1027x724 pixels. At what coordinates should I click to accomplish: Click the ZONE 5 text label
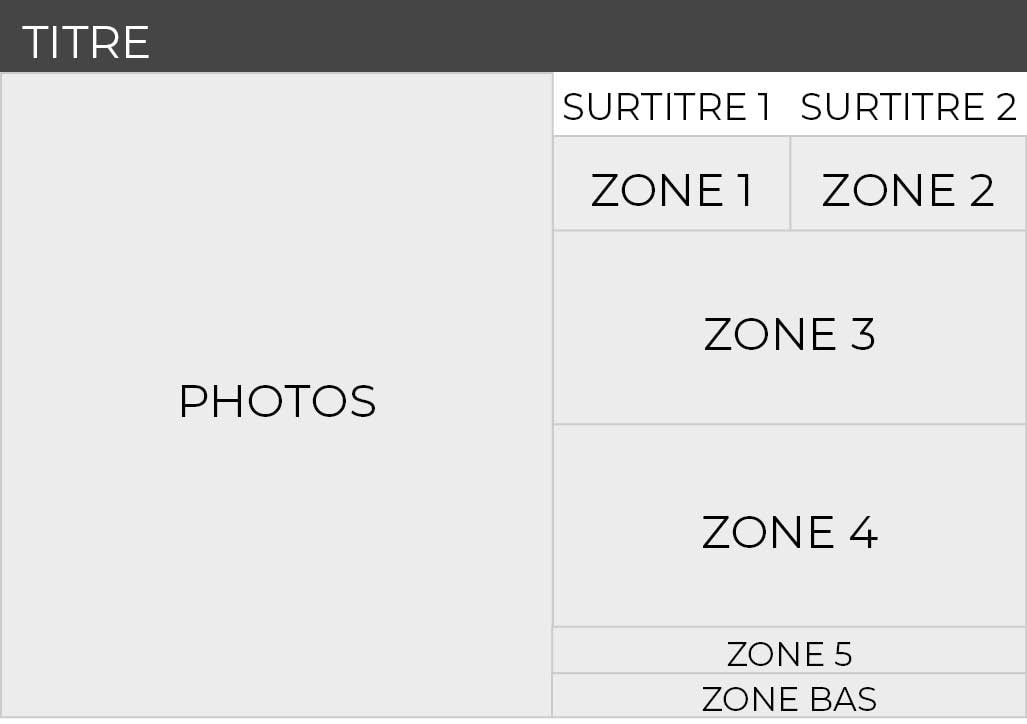click(x=789, y=654)
